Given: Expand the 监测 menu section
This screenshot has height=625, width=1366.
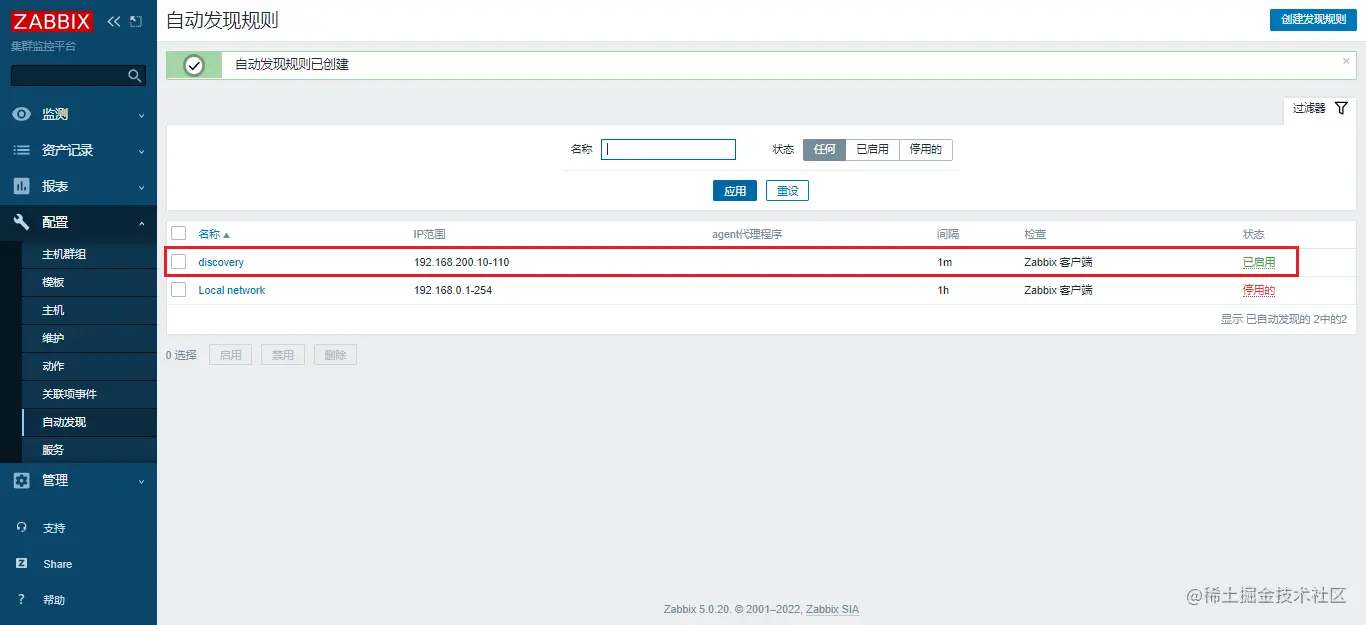Looking at the screenshot, I should [141, 115].
